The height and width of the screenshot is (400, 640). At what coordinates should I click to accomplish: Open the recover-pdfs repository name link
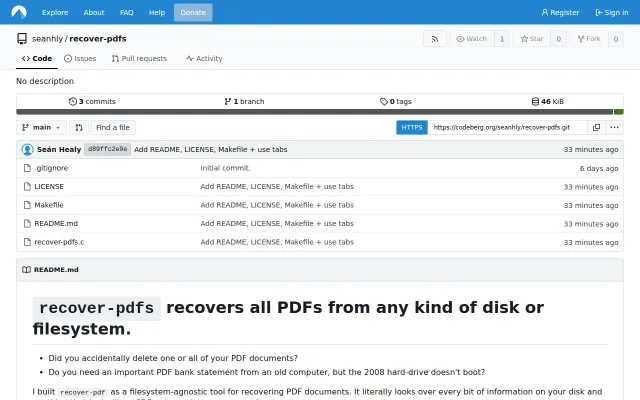click(98, 39)
